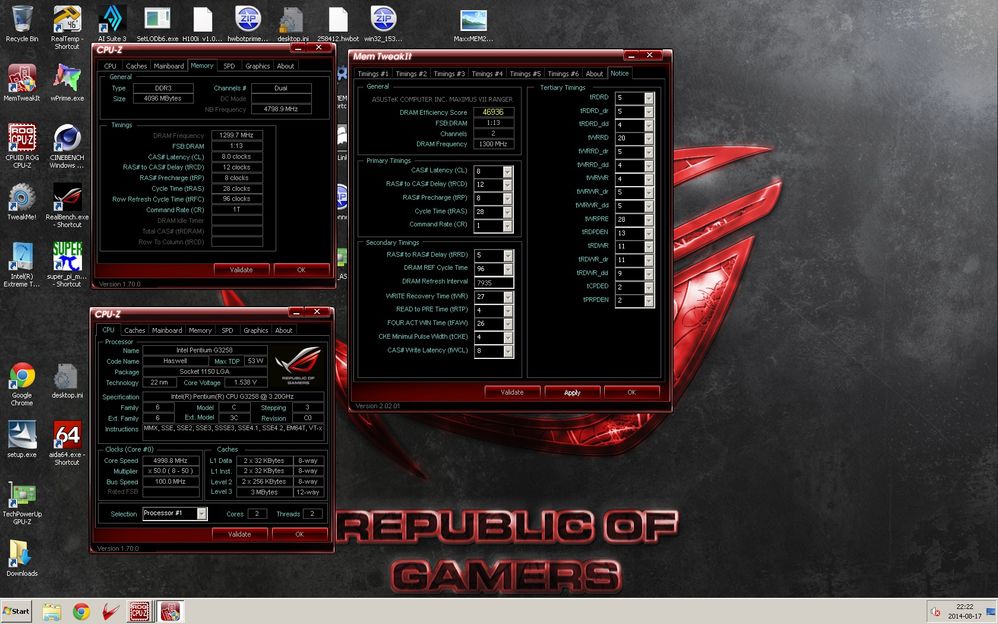Open the CPUID ROG CPU-Z desktop shortcut

tap(22, 146)
